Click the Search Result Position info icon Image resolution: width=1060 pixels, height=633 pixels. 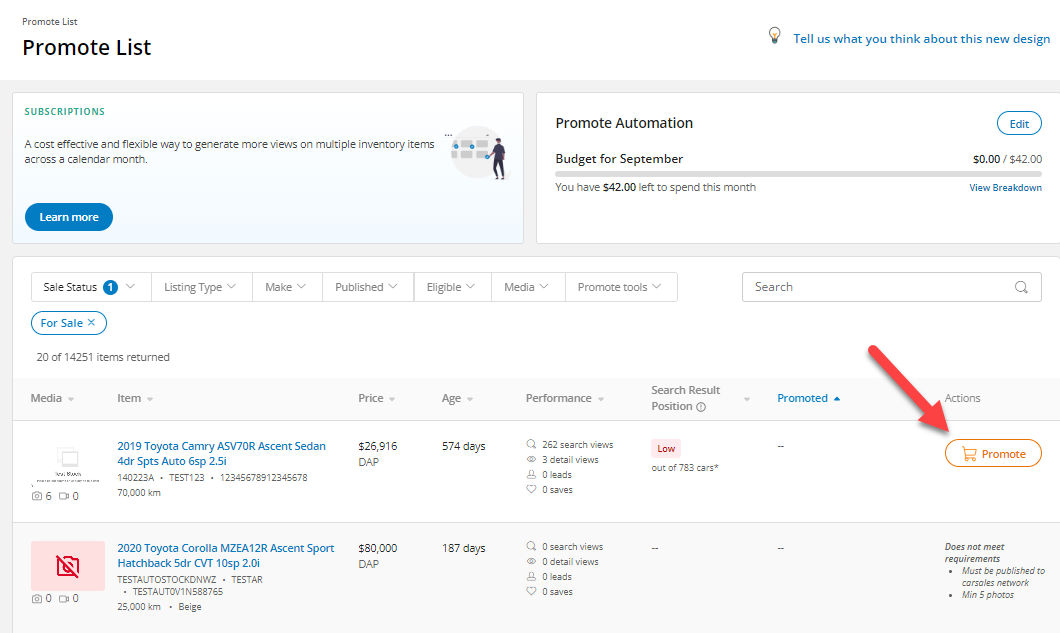701,407
